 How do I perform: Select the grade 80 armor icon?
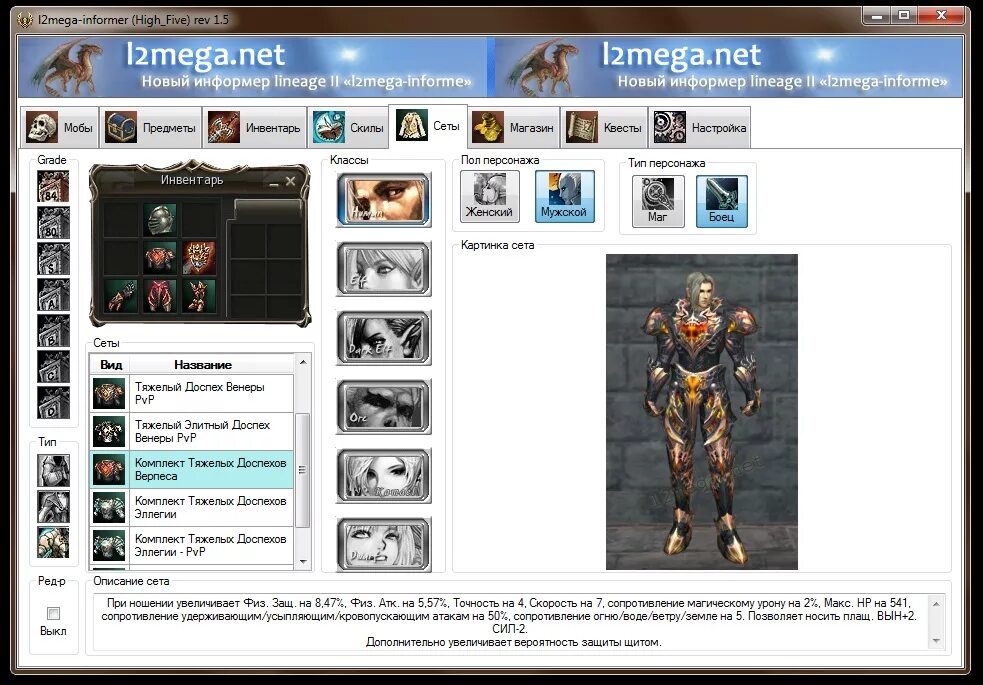(x=53, y=222)
